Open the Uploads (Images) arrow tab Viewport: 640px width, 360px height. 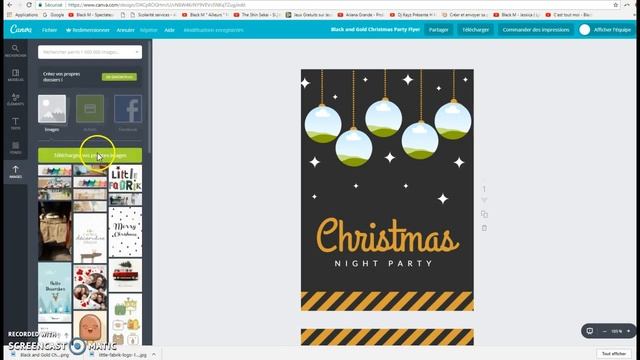click(16, 172)
